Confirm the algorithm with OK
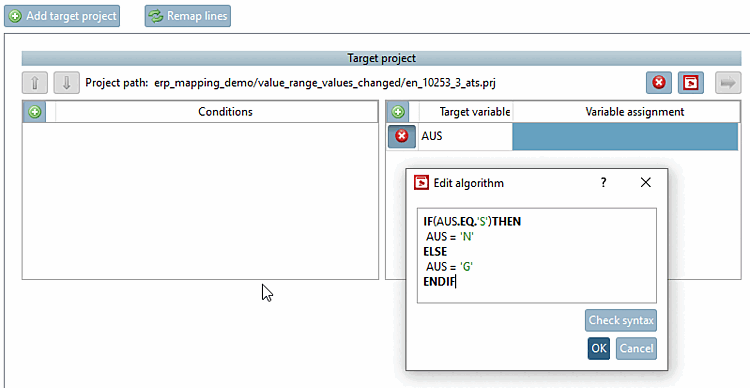Viewport: 750px width, 388px height. tap(599, 348)
